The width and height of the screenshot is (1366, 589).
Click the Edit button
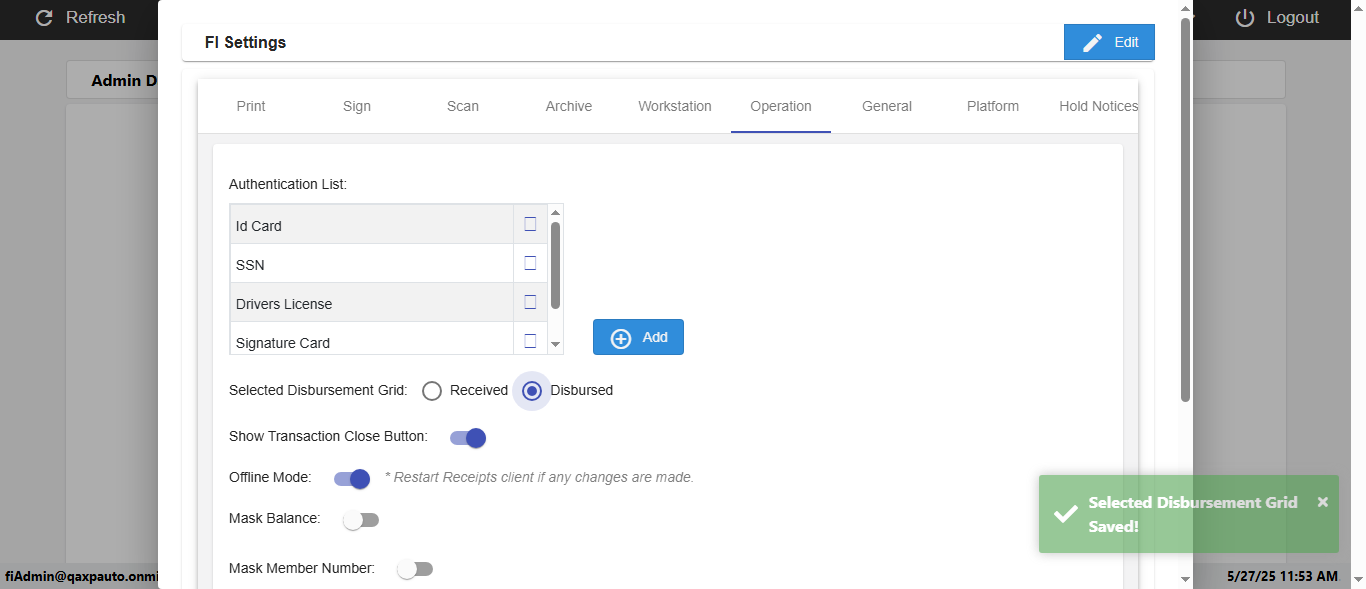tap(1109, 42)
